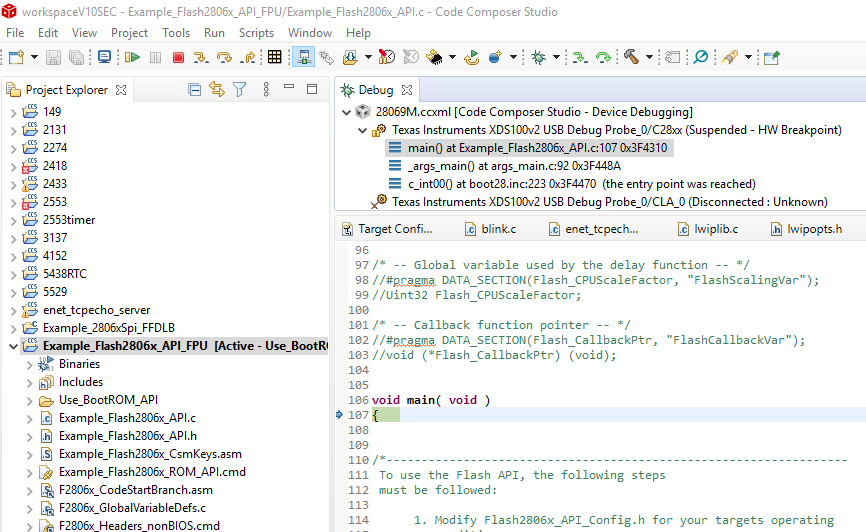Click the CPU reset chip icon
Image resolution: width=866 pixels, height=532 pixels.
435,57
